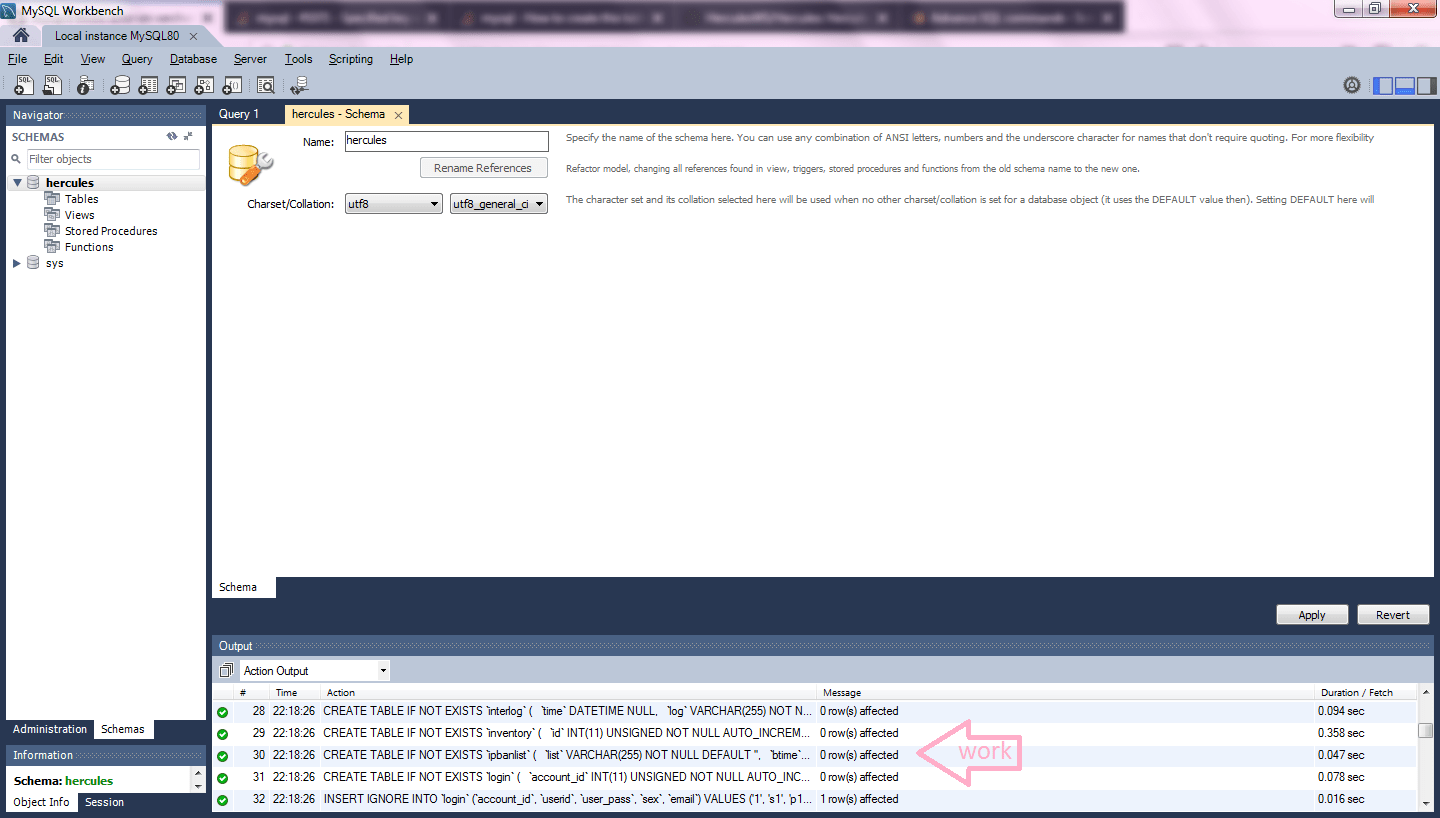Open the Action Output filter dropdown
Image resolution: width=1440 pixels, height=818 pixels.
(381, 670)
